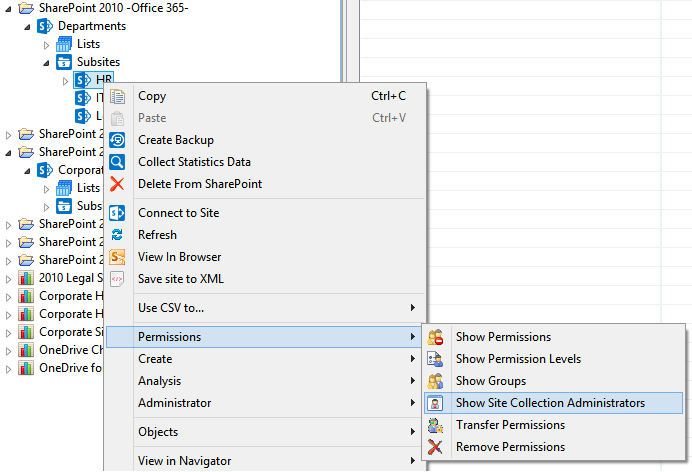
Task: Expand the OneDrive Ch tree node
Action: tap(8, 351)
